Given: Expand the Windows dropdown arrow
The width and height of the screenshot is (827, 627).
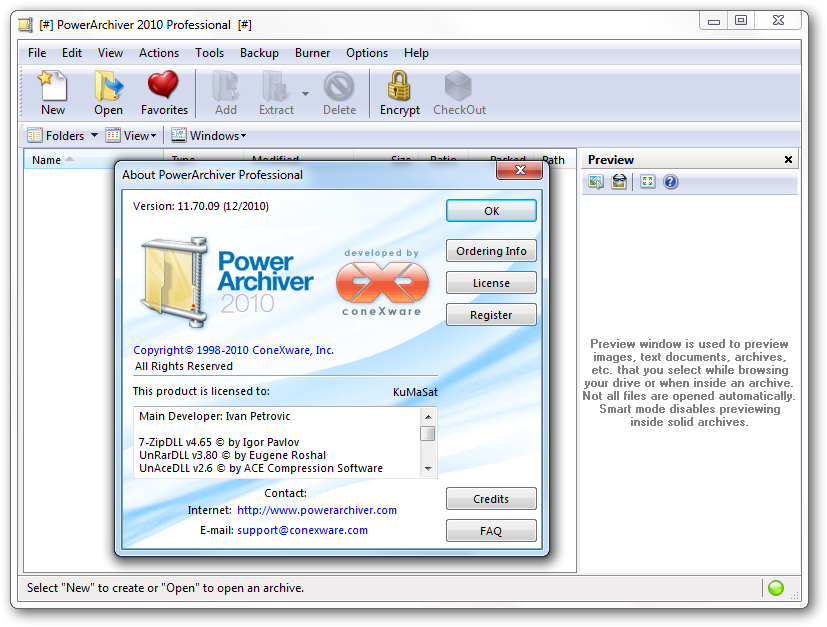Looking at the screenshot, I should (244, 136).
